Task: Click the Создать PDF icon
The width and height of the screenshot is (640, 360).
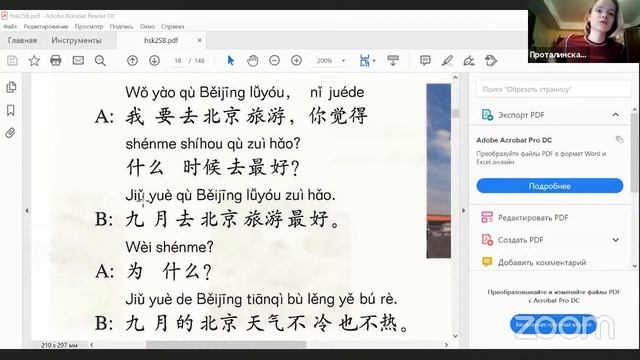Action: point(487,240)
